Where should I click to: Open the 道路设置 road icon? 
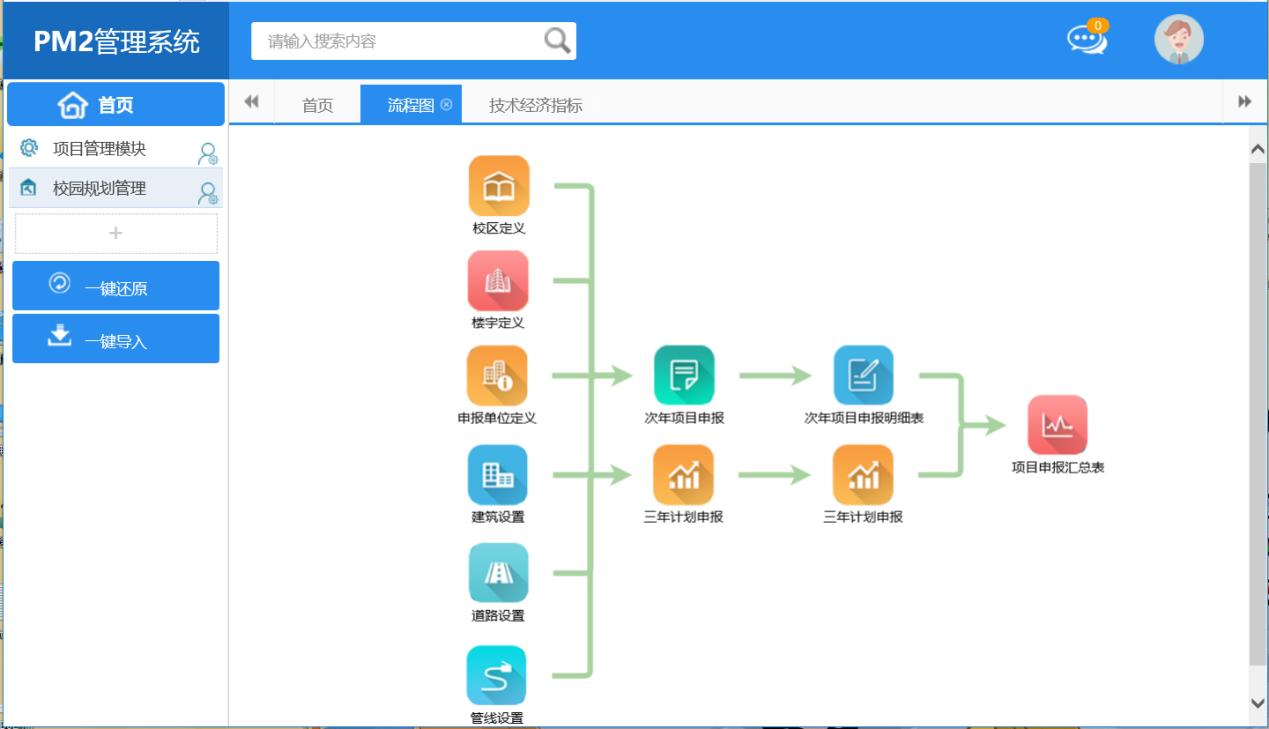pos(498,573)
